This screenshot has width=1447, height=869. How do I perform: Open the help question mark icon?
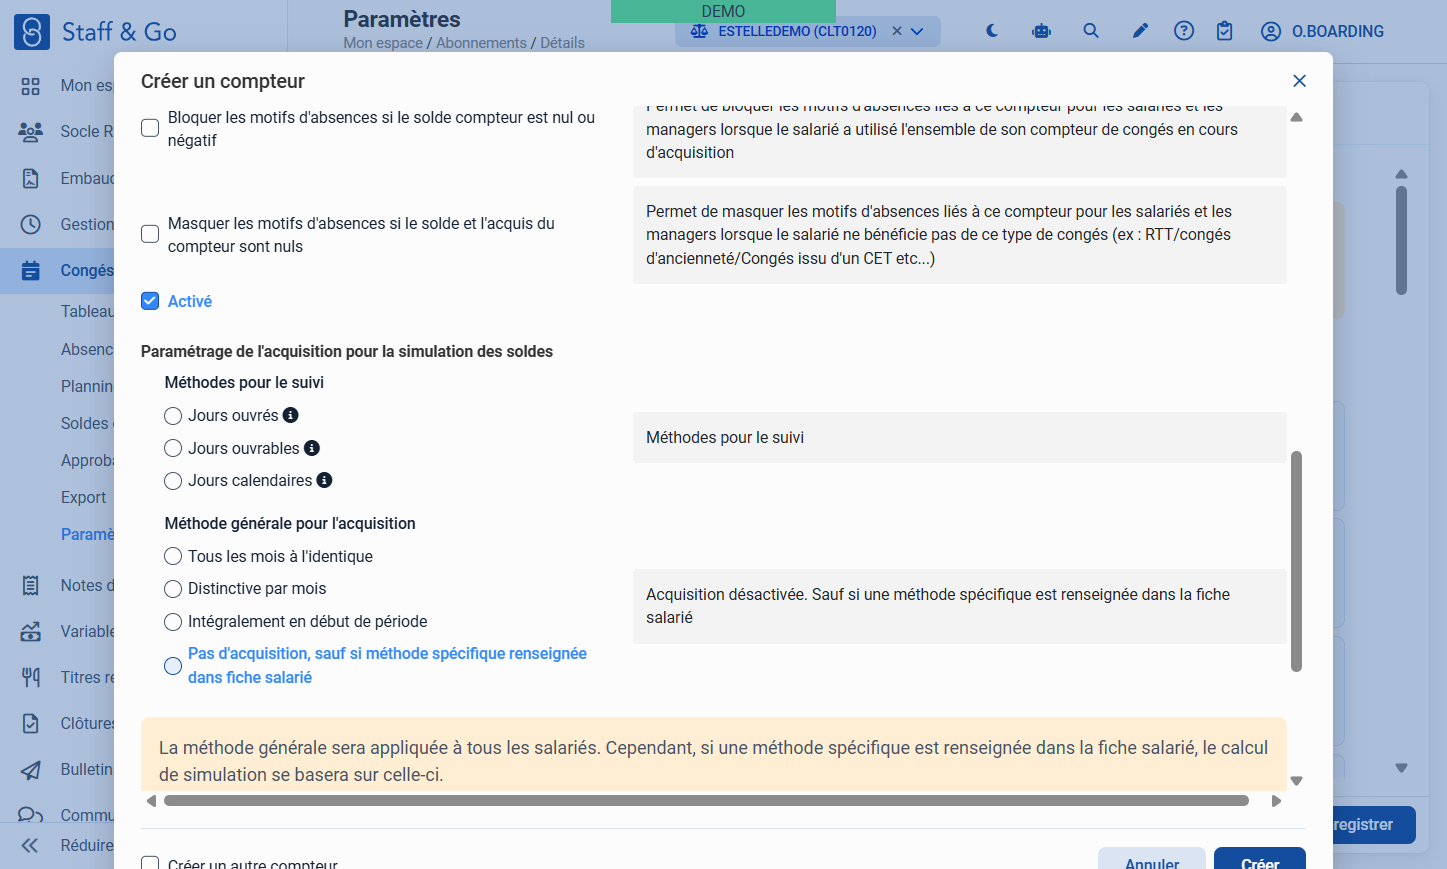tap(1184, 31)
